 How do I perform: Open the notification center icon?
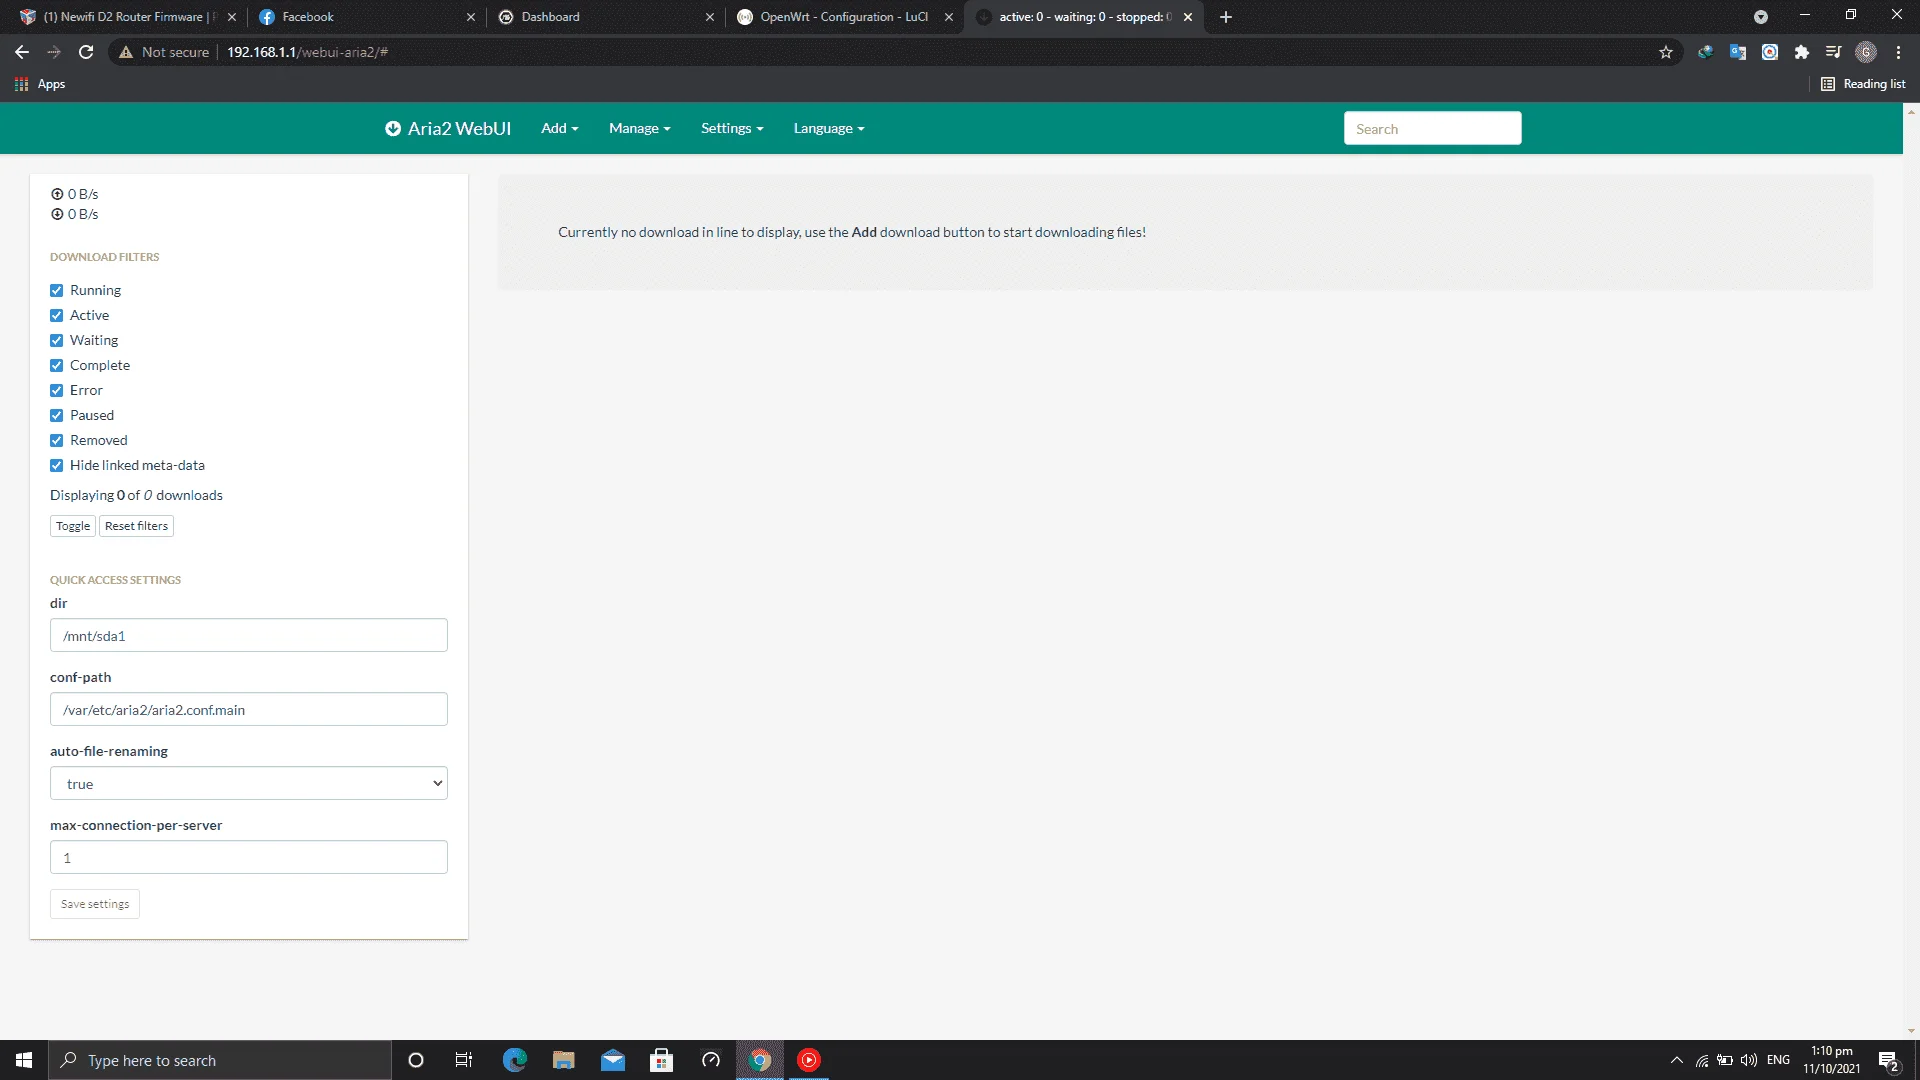[x=1888, y=1061]
